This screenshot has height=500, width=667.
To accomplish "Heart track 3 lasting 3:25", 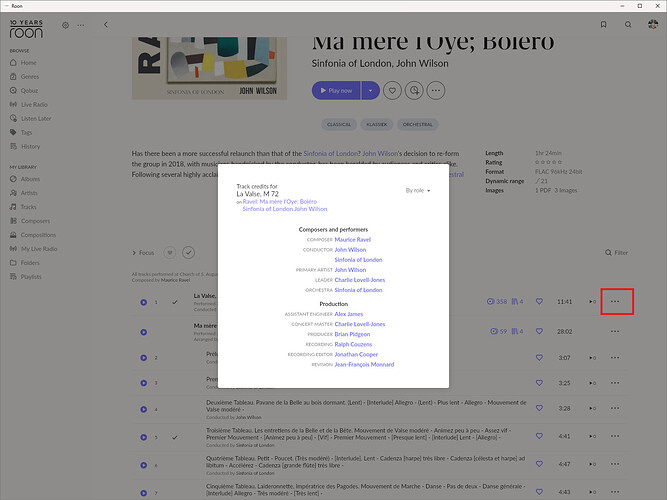I will pyautogui.click(x=539, y=383).
